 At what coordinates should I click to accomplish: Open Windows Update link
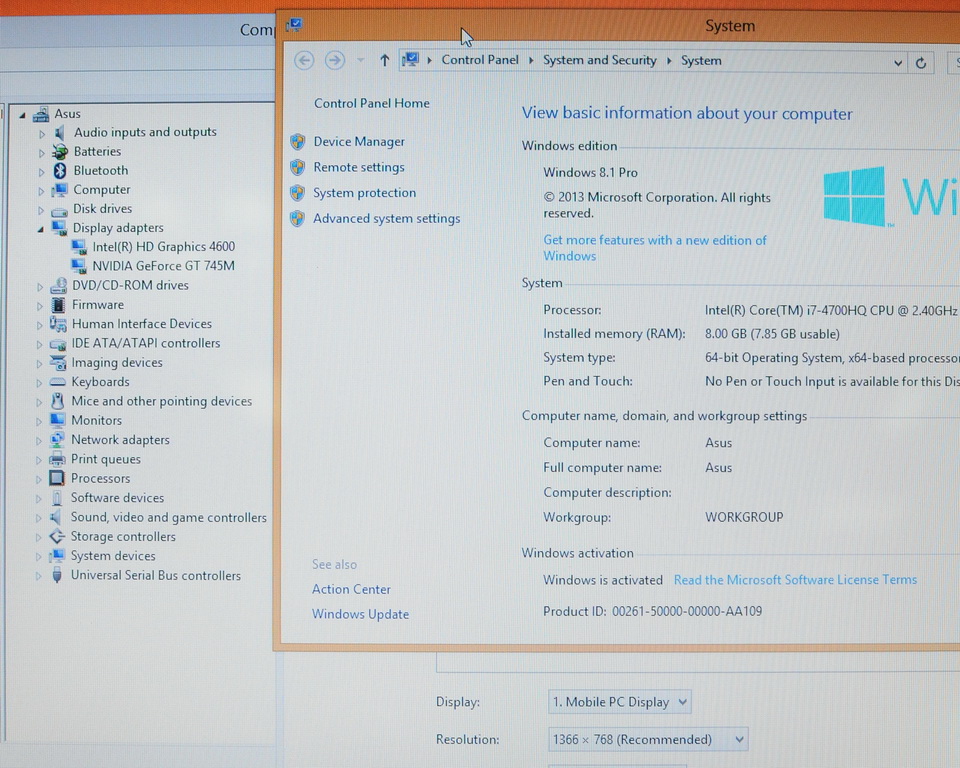[360, 614]
